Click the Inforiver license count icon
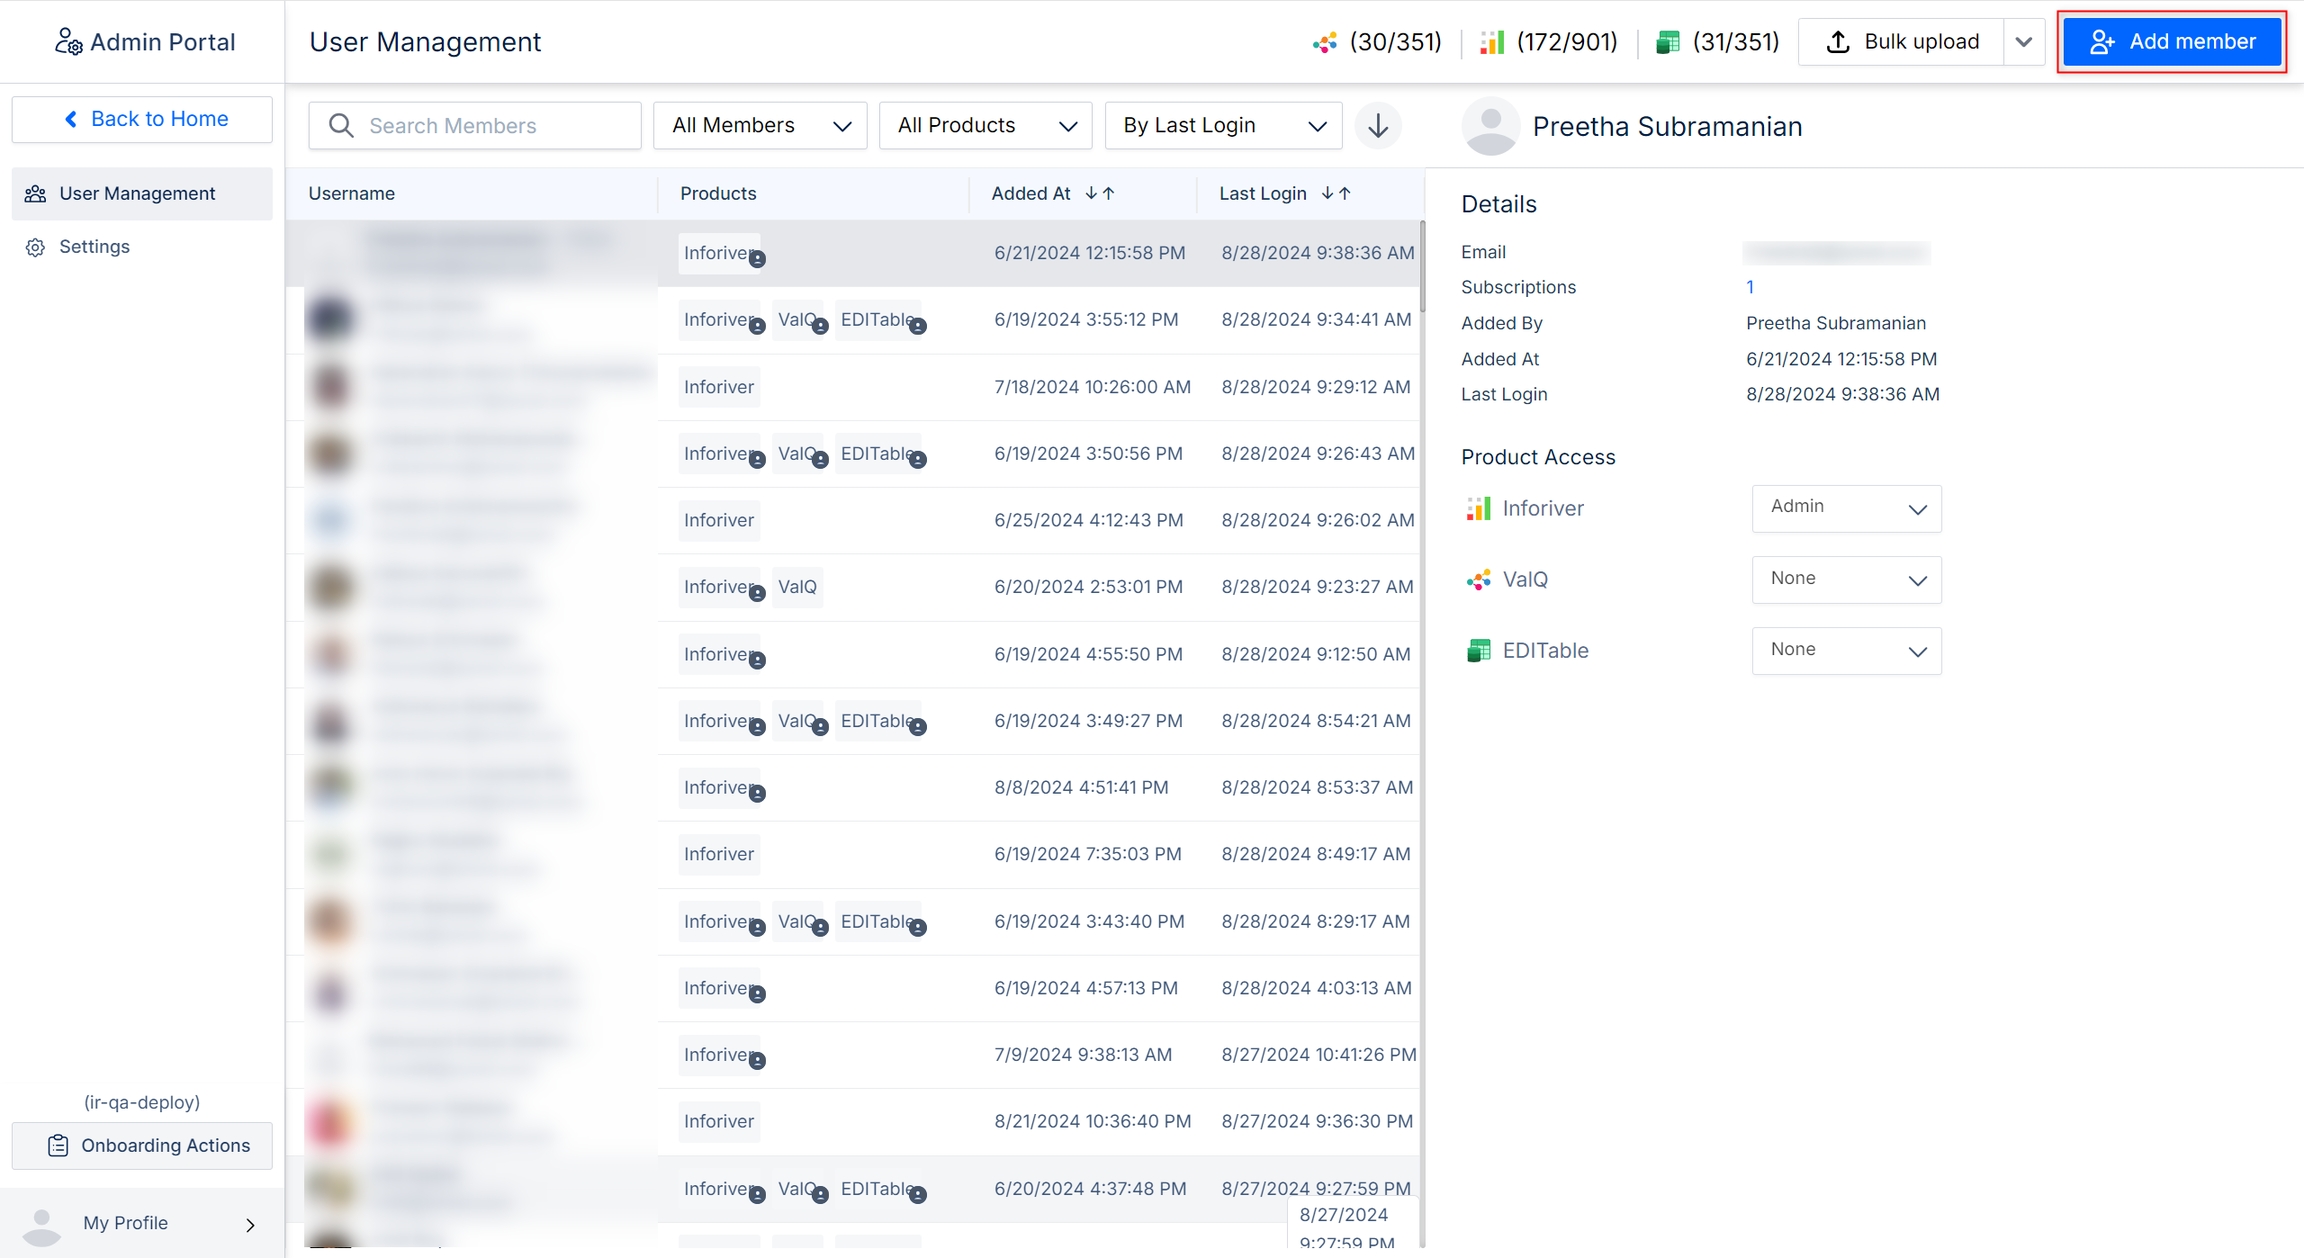This screenshot has width=2304, height=1258. tap(1491, 42)
